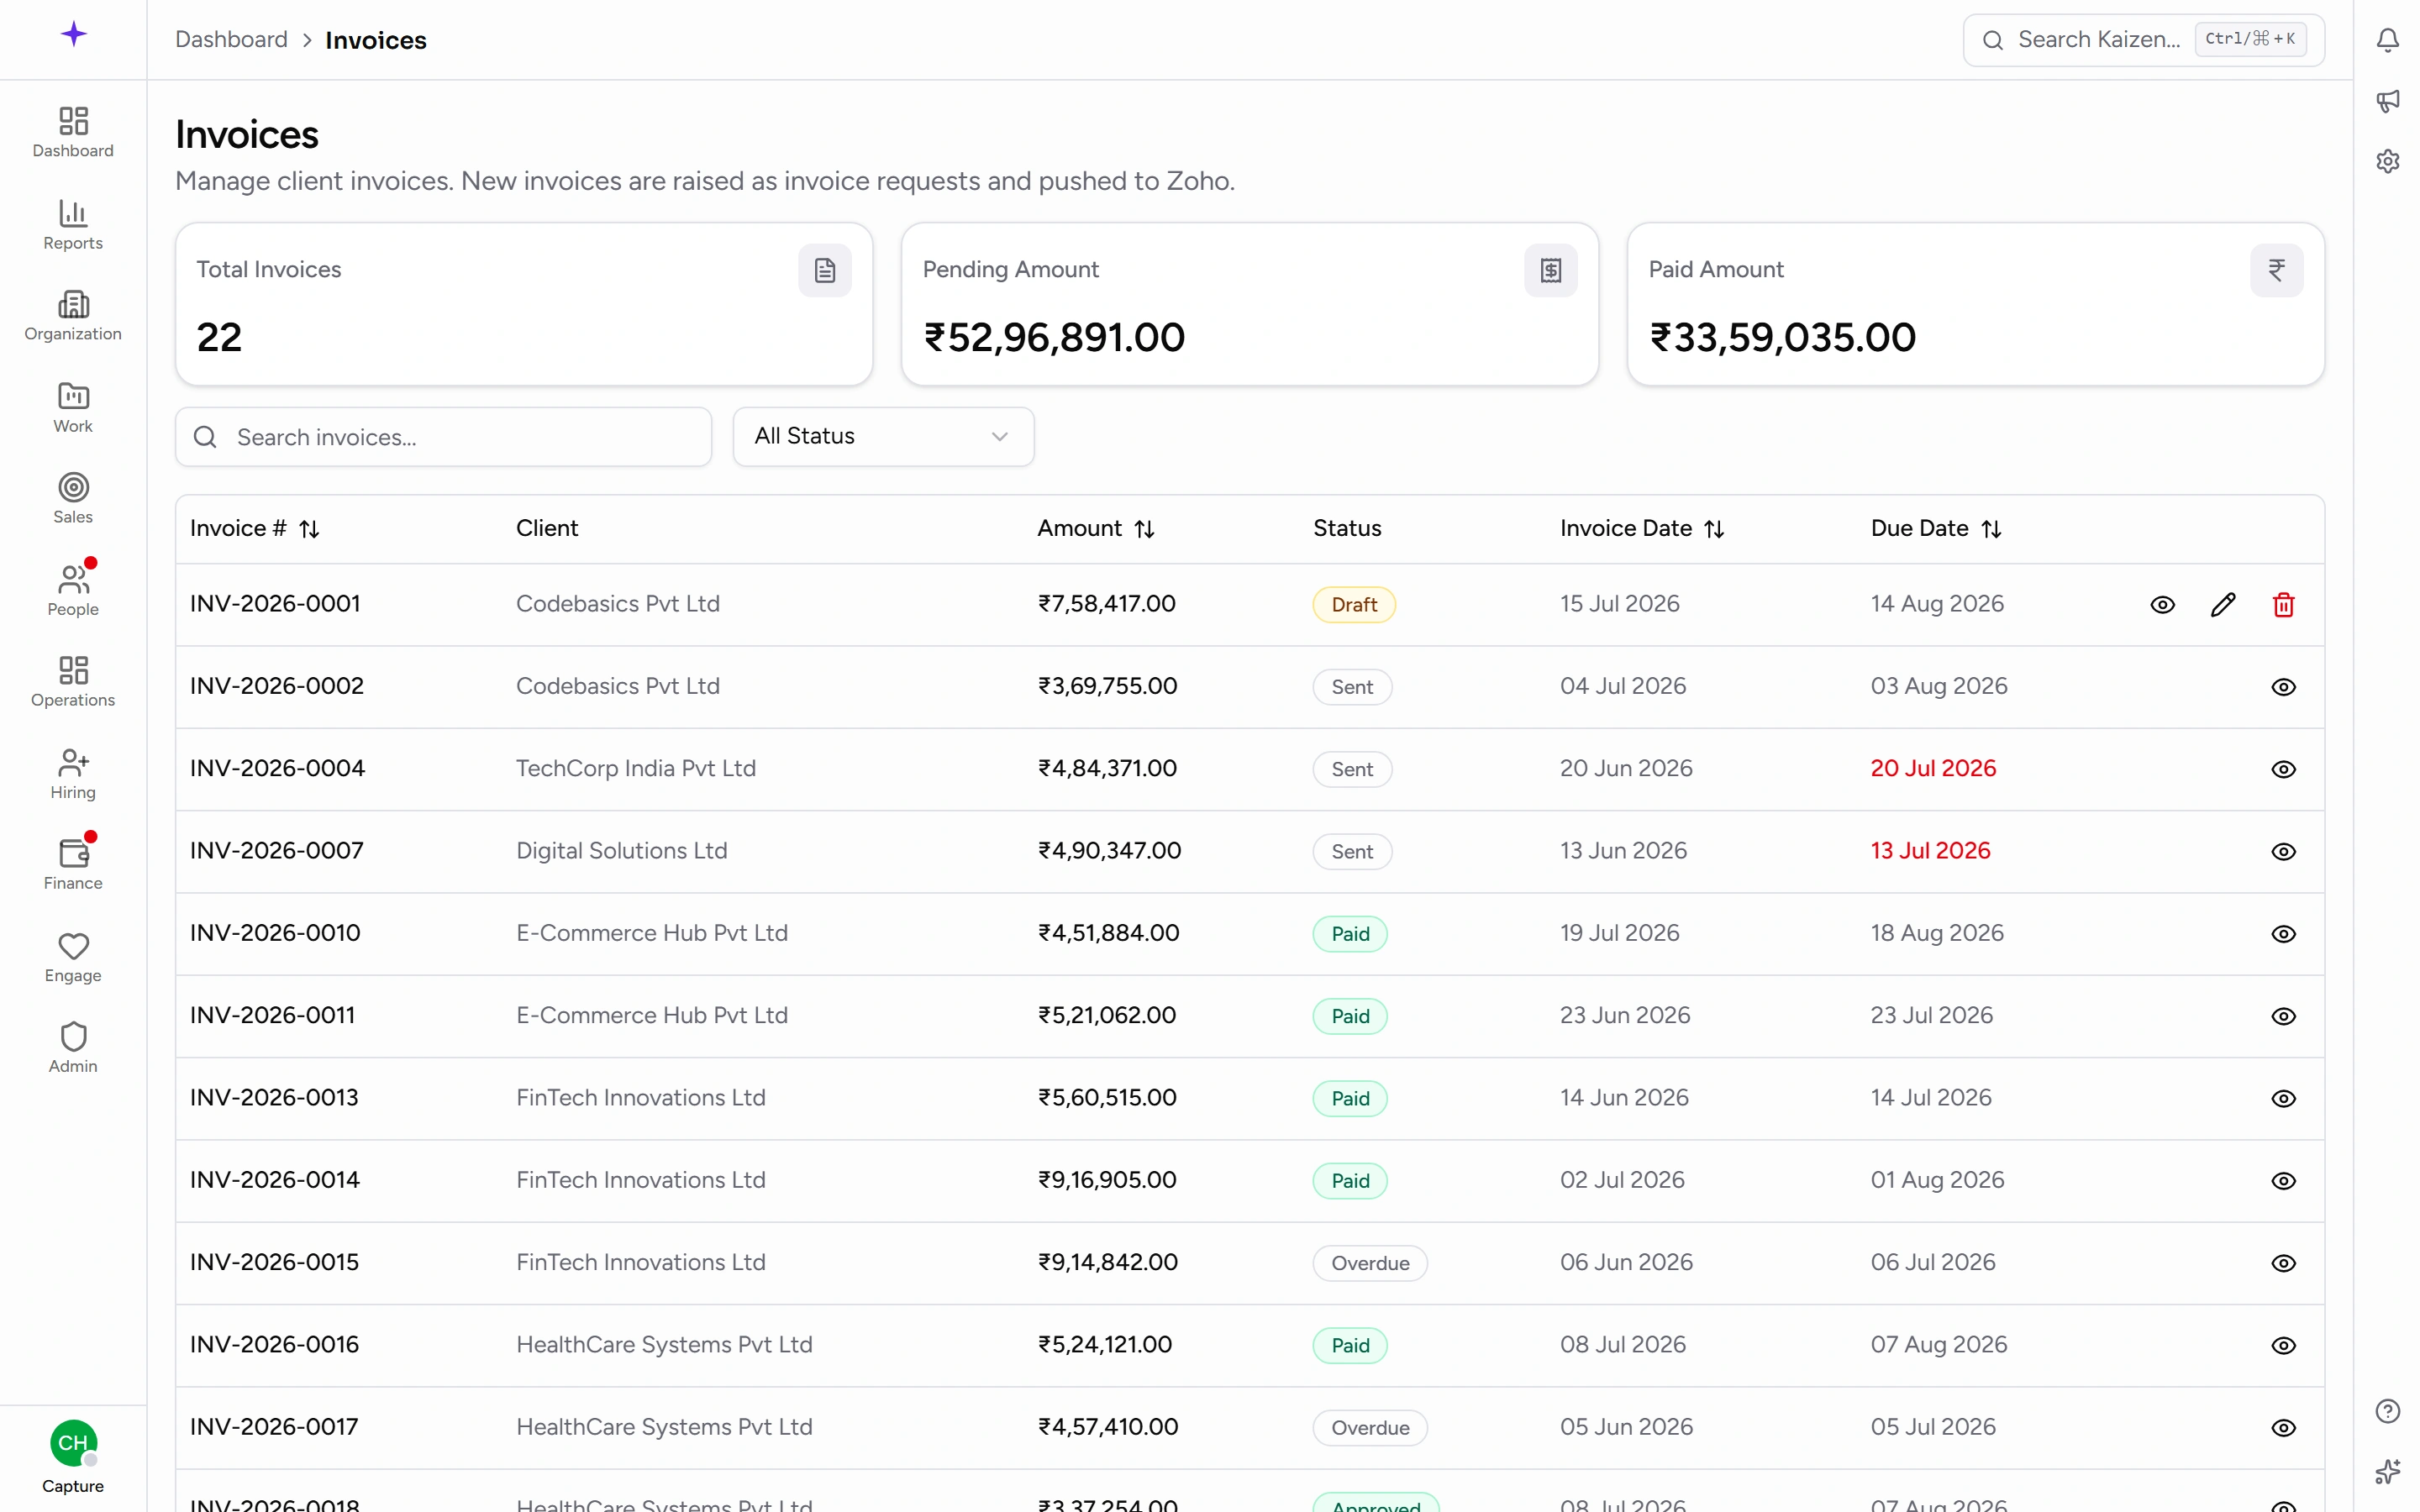Click the Search invoices field
Screen dimensions: 2420x1512
pyautogui.click(x=443, y=436)
